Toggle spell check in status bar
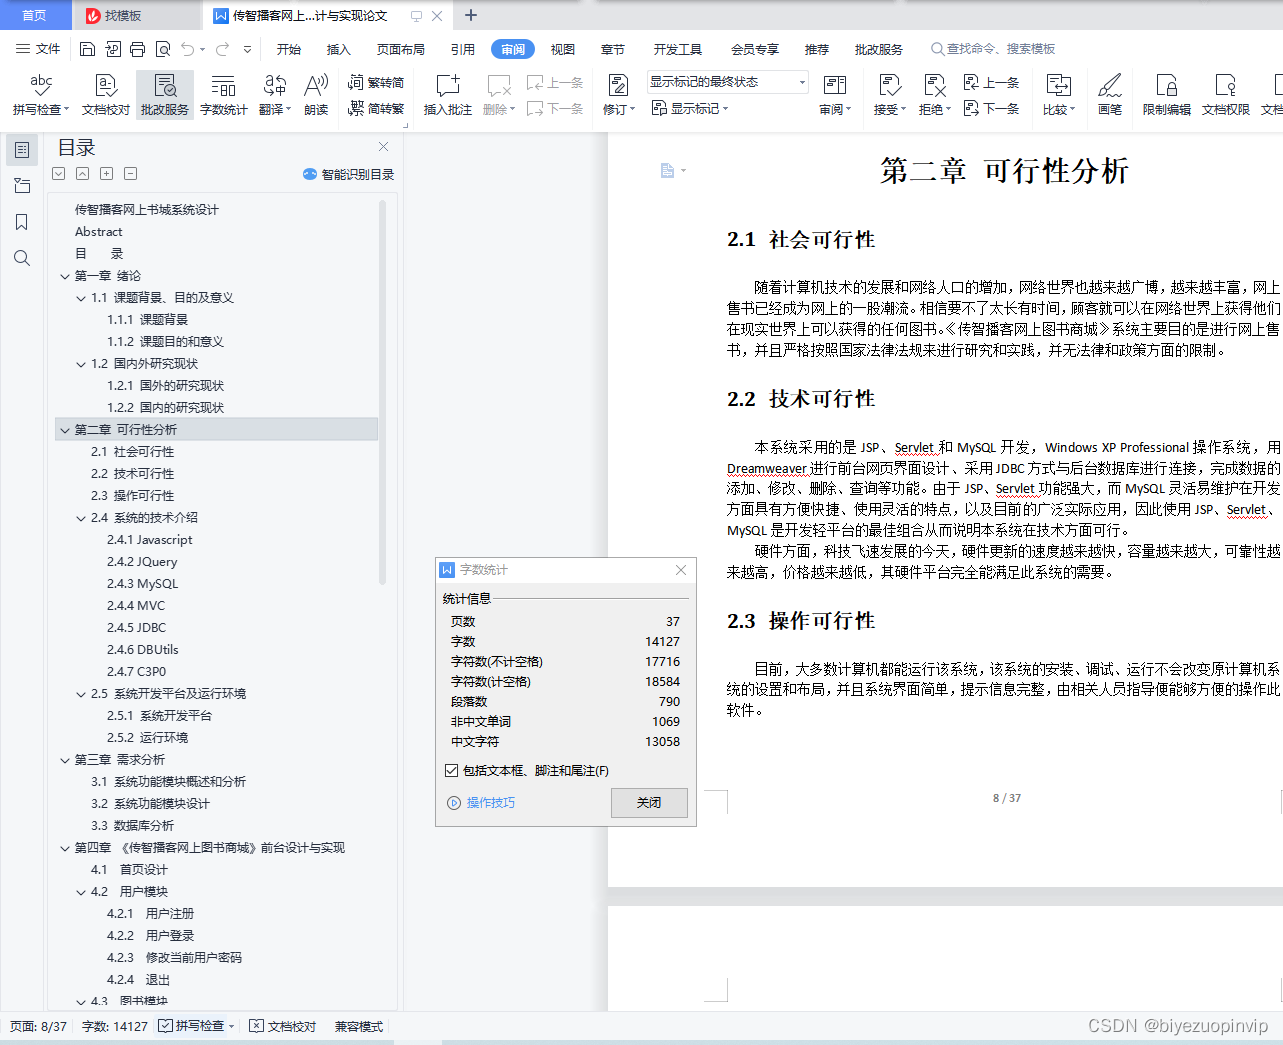Screen dimensions: 1283x1045 click(x=197, y=1026)
